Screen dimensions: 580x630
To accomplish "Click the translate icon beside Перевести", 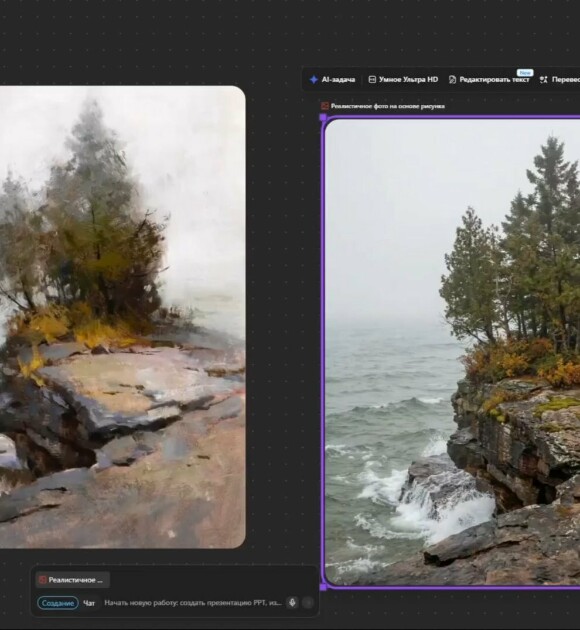I will point(543,80).
